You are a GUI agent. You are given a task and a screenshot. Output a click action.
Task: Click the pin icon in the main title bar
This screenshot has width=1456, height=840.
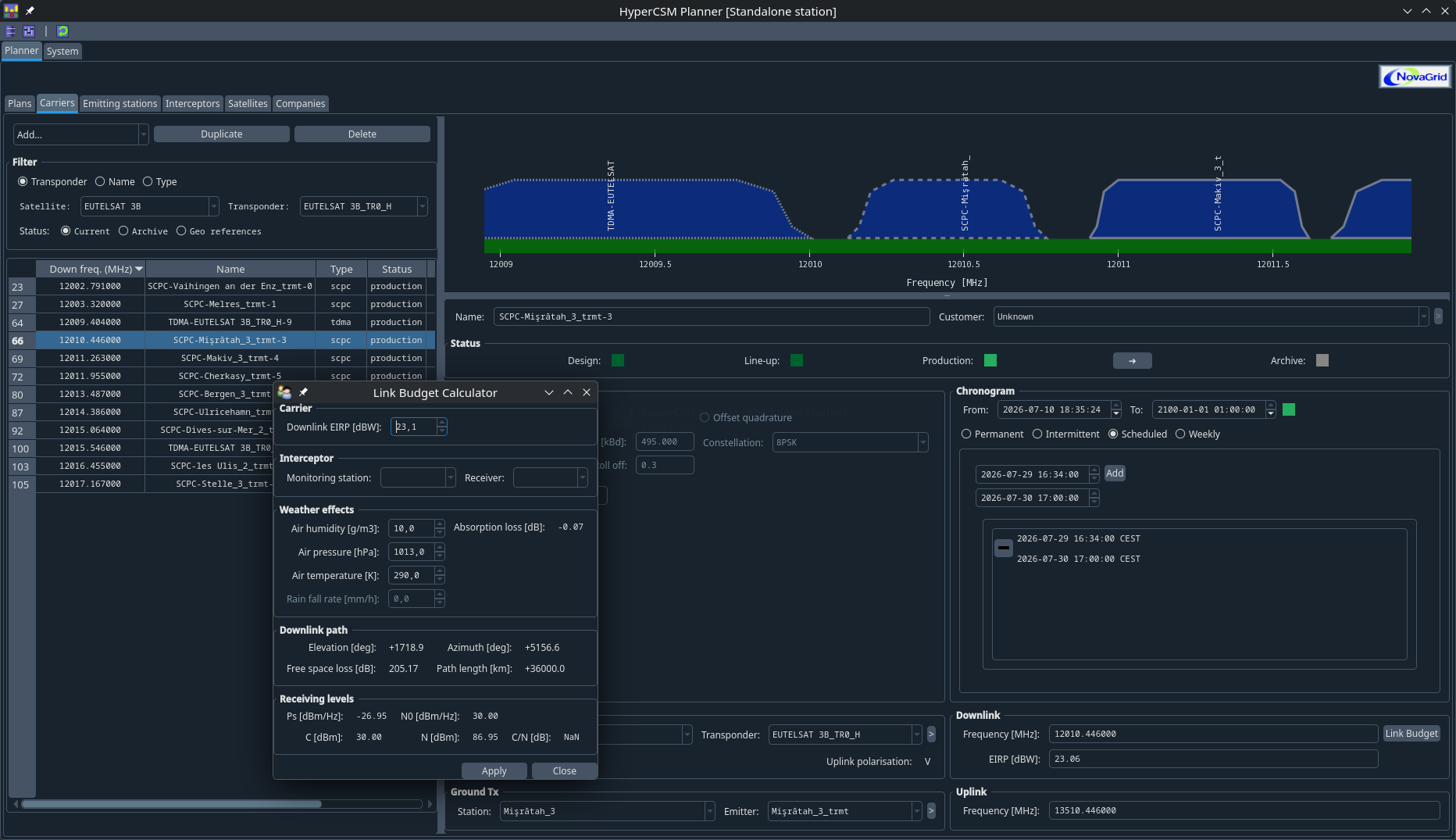tap(30, 11)
